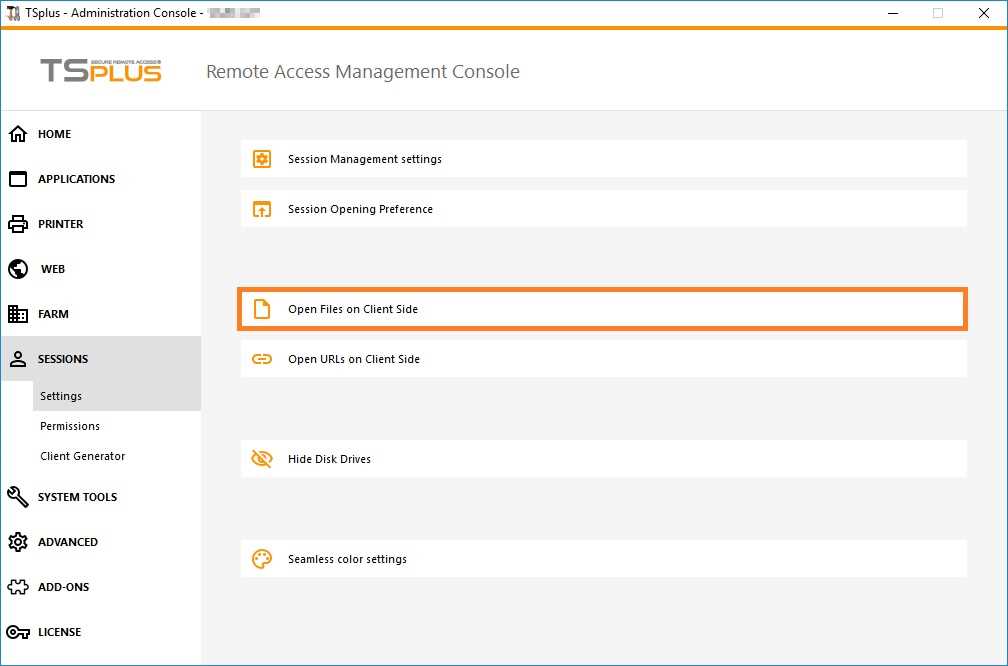Image resolution: width=1008 pixels, height=666 pixels.
Task: Click the Applications window icon
Action: [x=18, y=179]
